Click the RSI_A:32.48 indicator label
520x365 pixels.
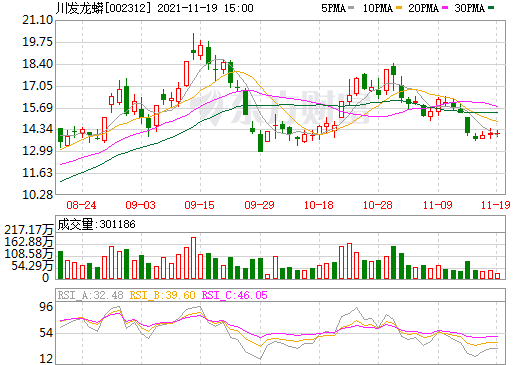point(90,295)
